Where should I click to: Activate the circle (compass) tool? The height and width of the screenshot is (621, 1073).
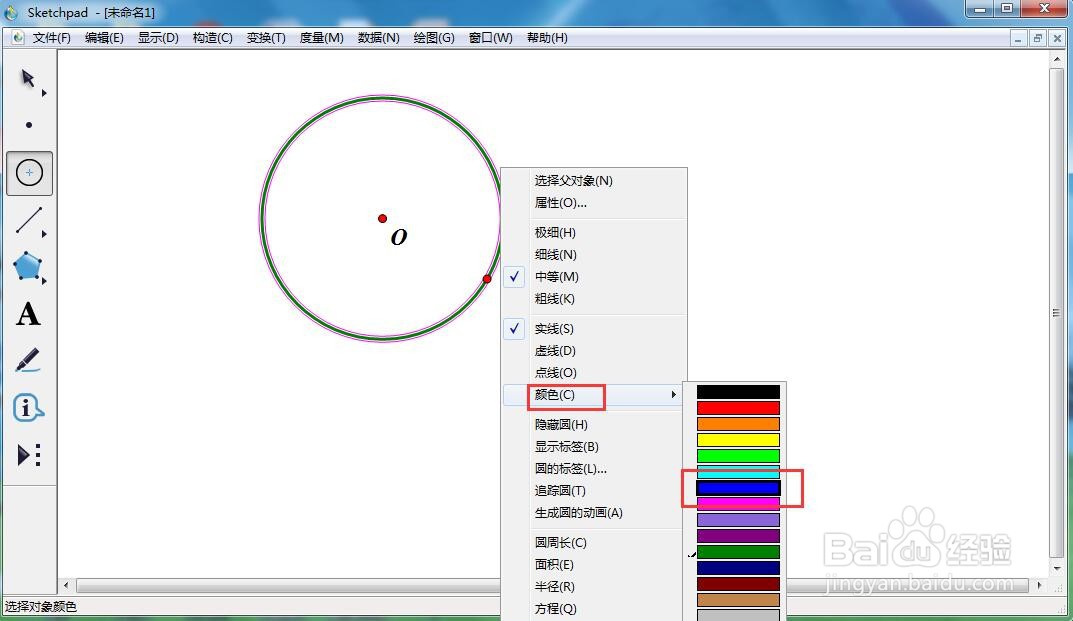28,172
